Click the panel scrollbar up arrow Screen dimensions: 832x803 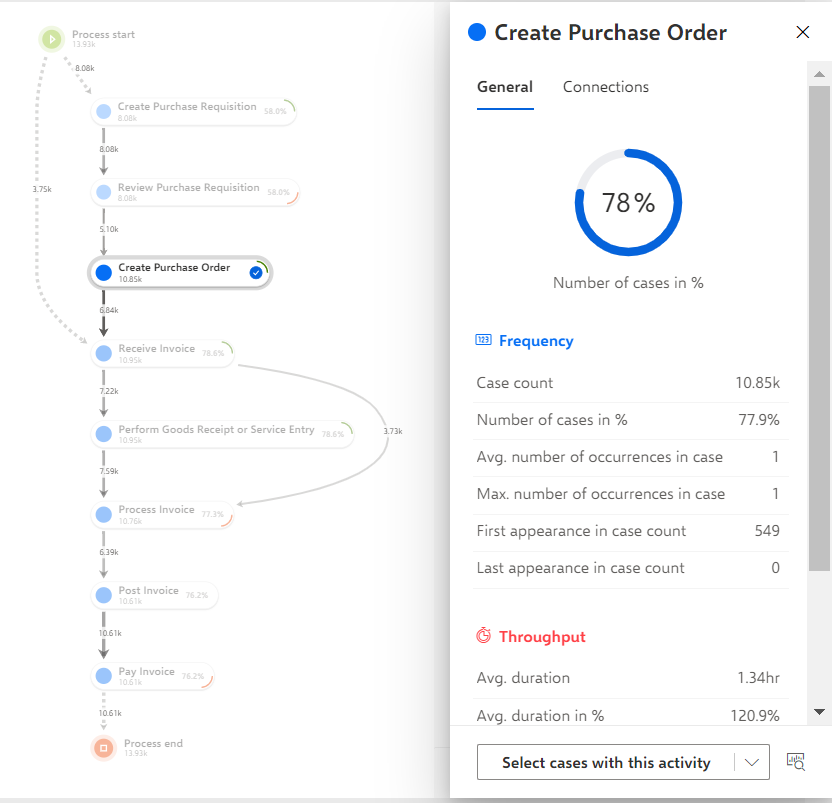819,74
